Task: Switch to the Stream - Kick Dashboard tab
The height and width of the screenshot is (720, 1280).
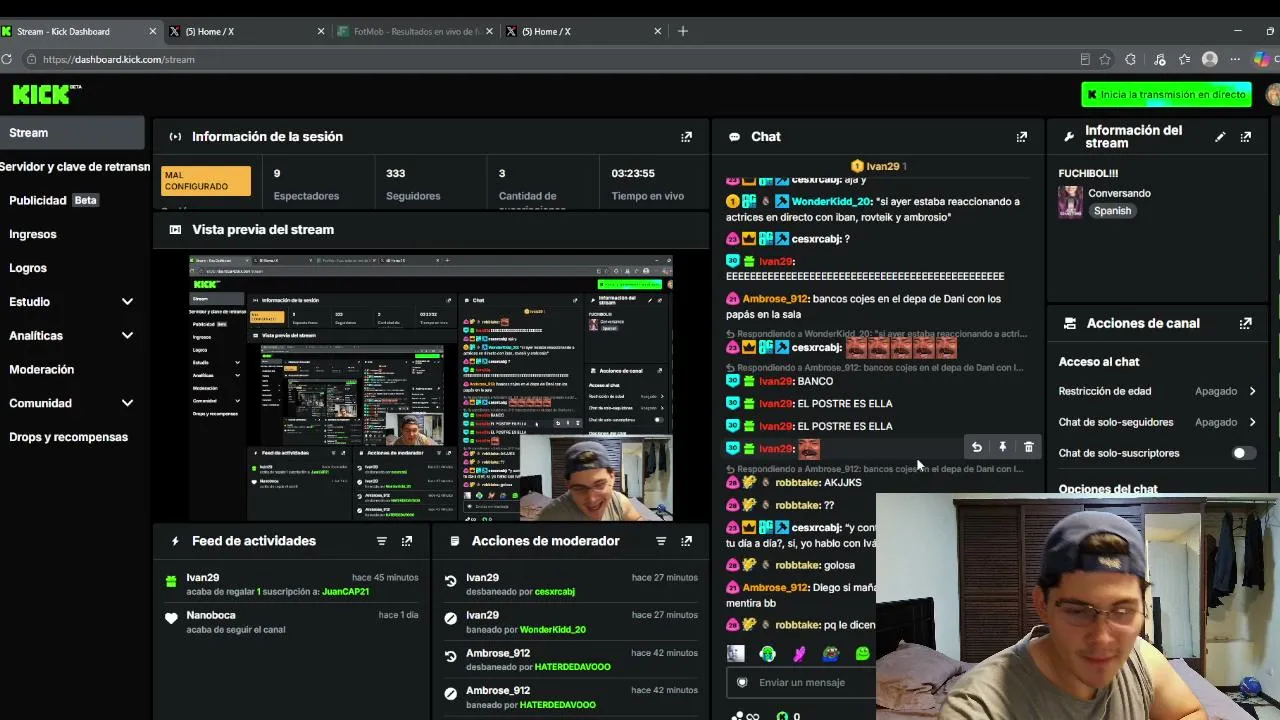Action: [x=80, y=31]
